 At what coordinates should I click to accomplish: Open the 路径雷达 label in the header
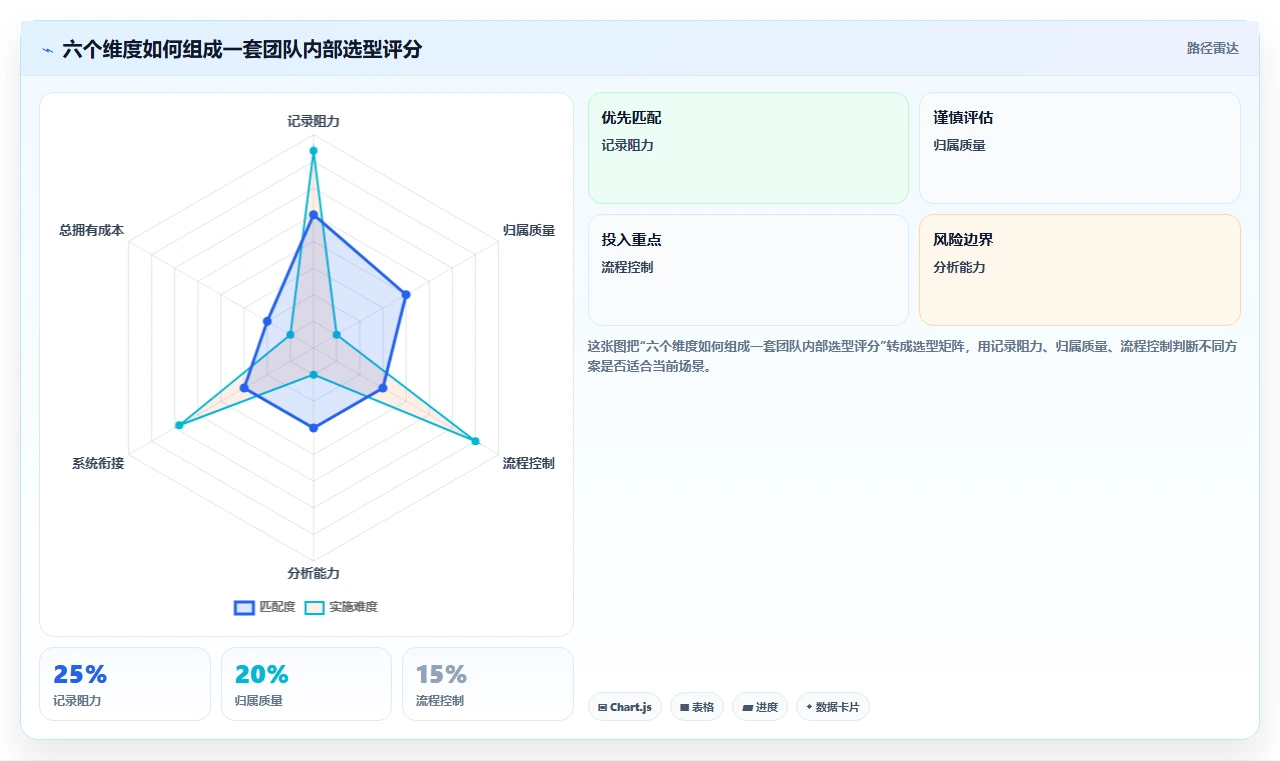pos(1212,48)
